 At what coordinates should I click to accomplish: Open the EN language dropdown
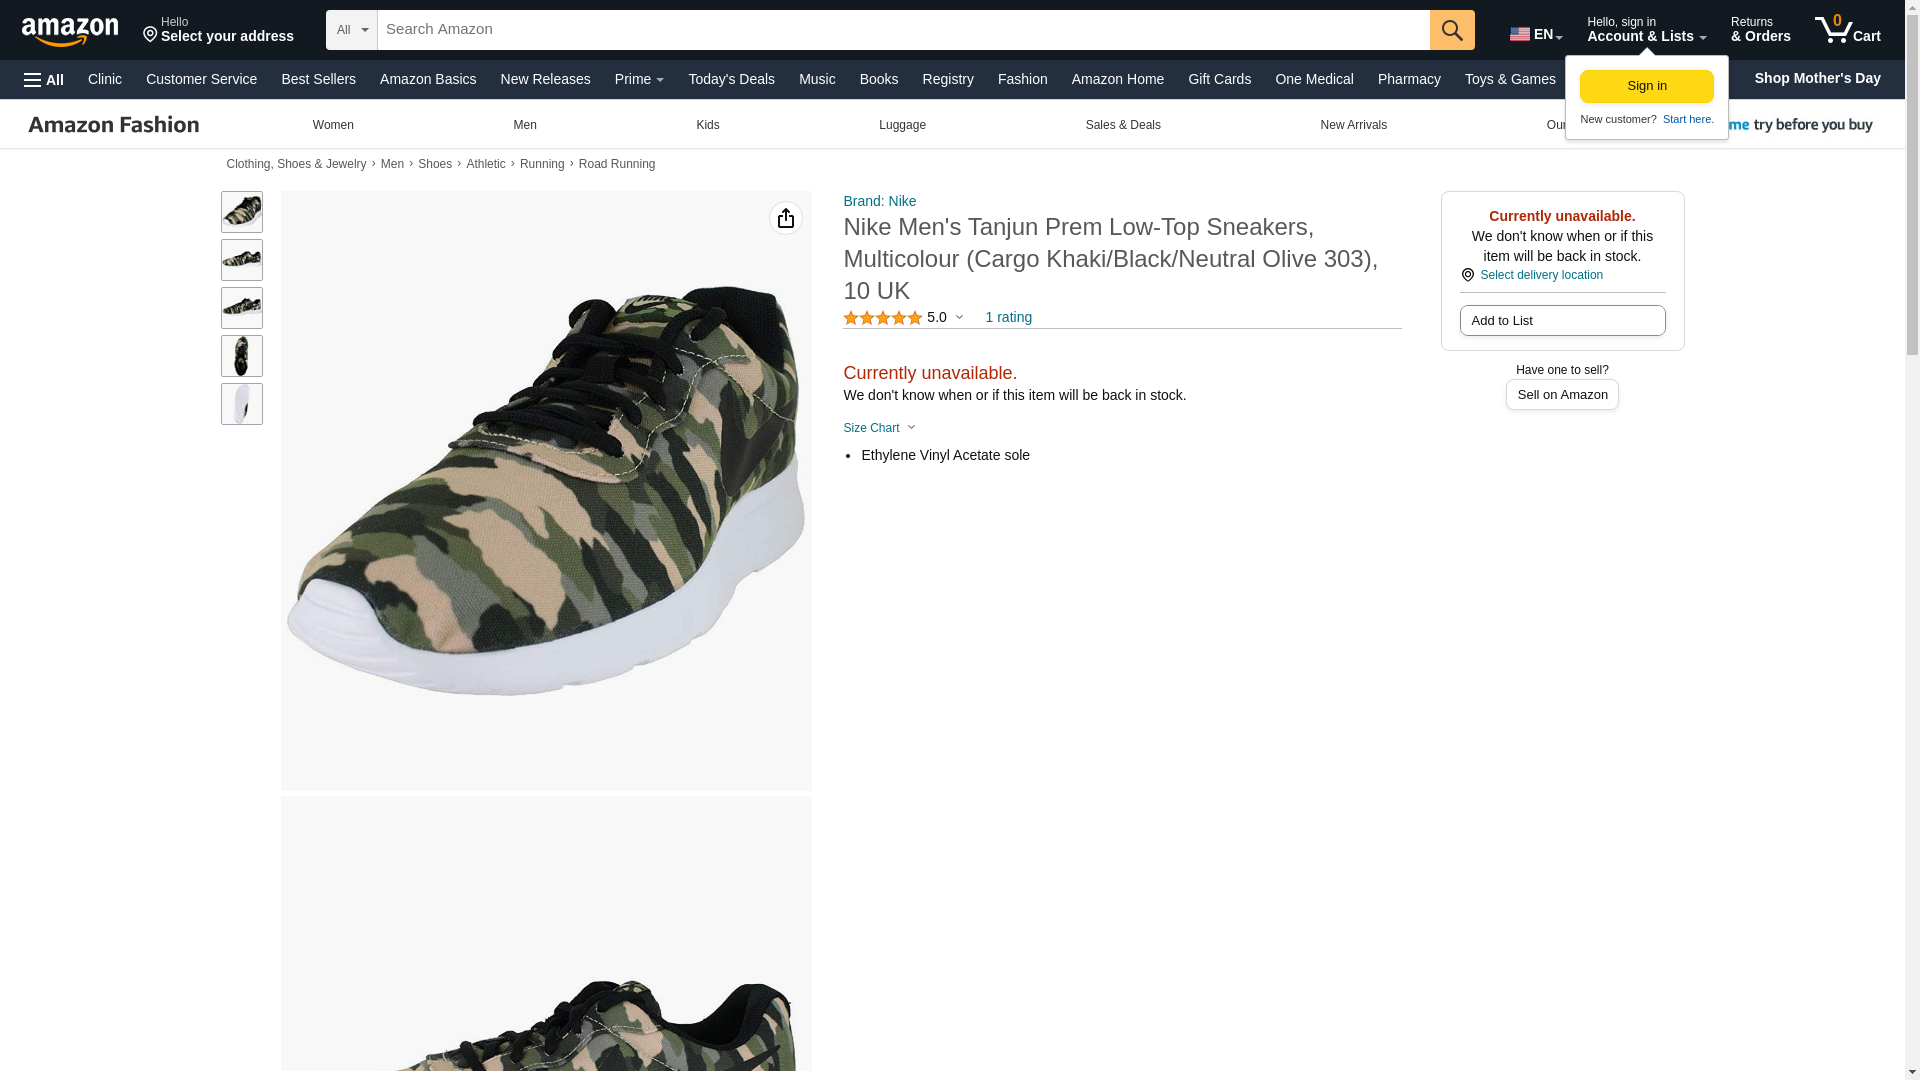[x=1535, y=34]
